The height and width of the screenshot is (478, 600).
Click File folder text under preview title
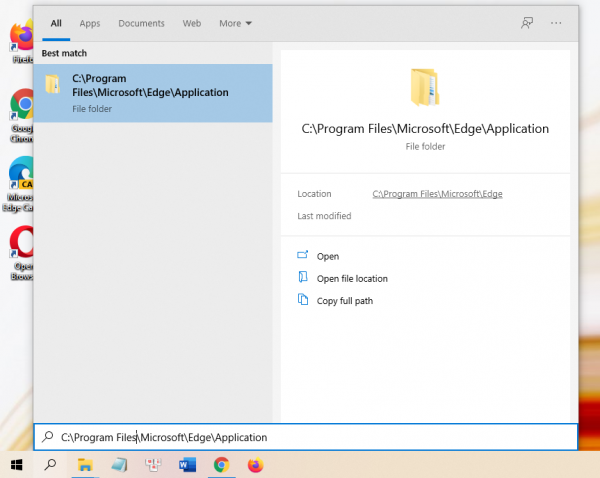coord(425,147)
